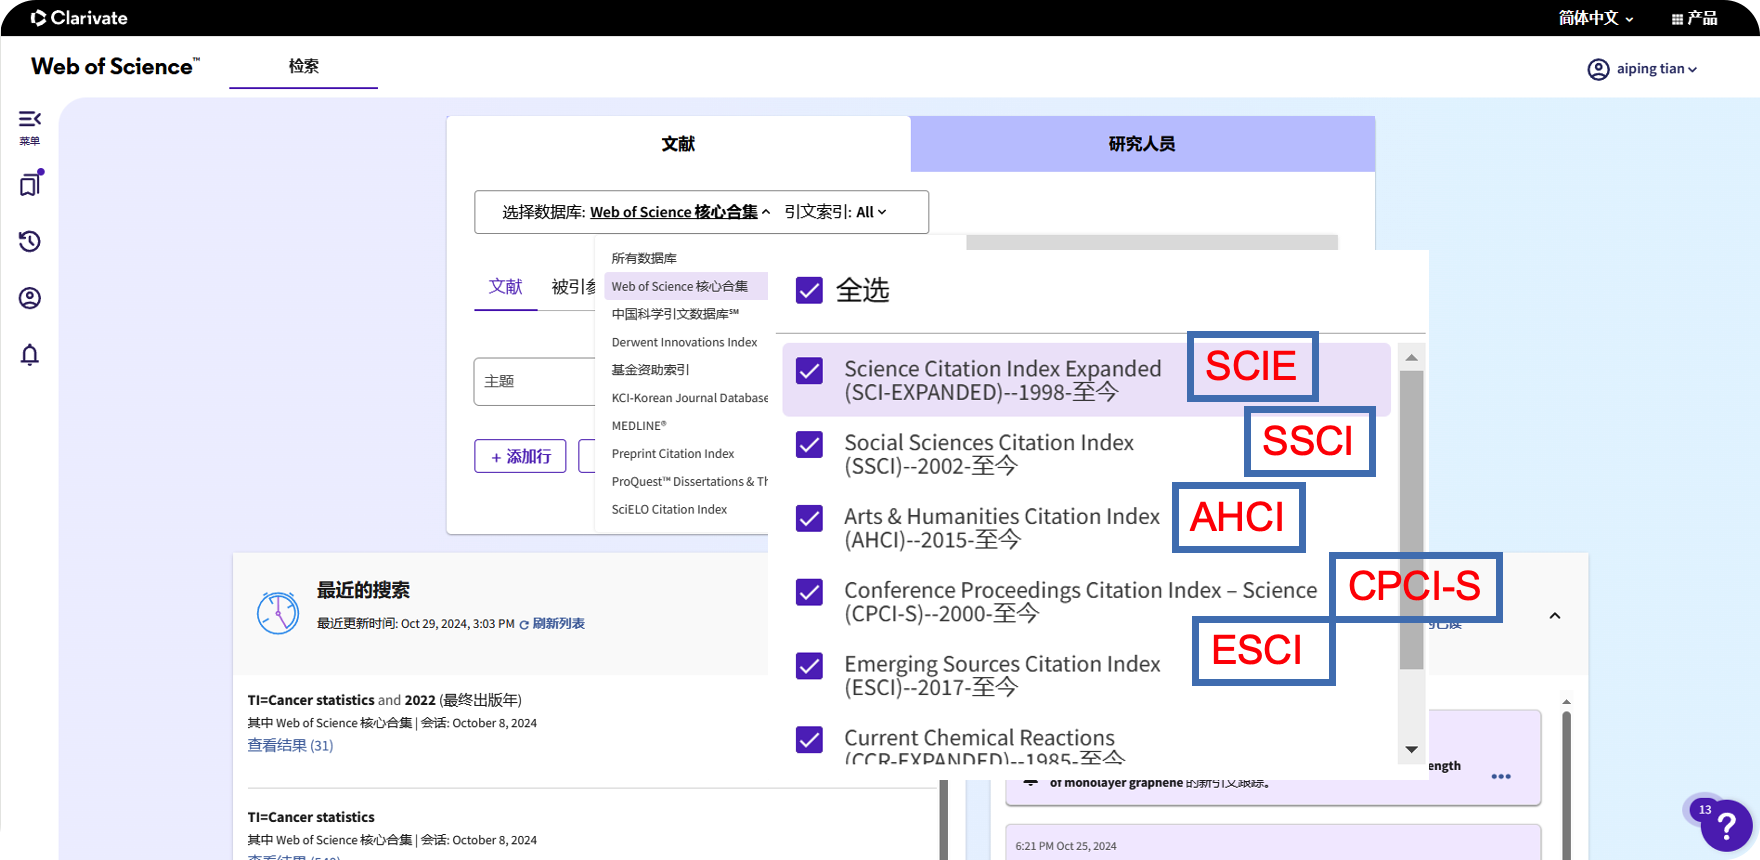
Task: View results (31) for Cancer statistics 2022
Action: pos(290,745)
